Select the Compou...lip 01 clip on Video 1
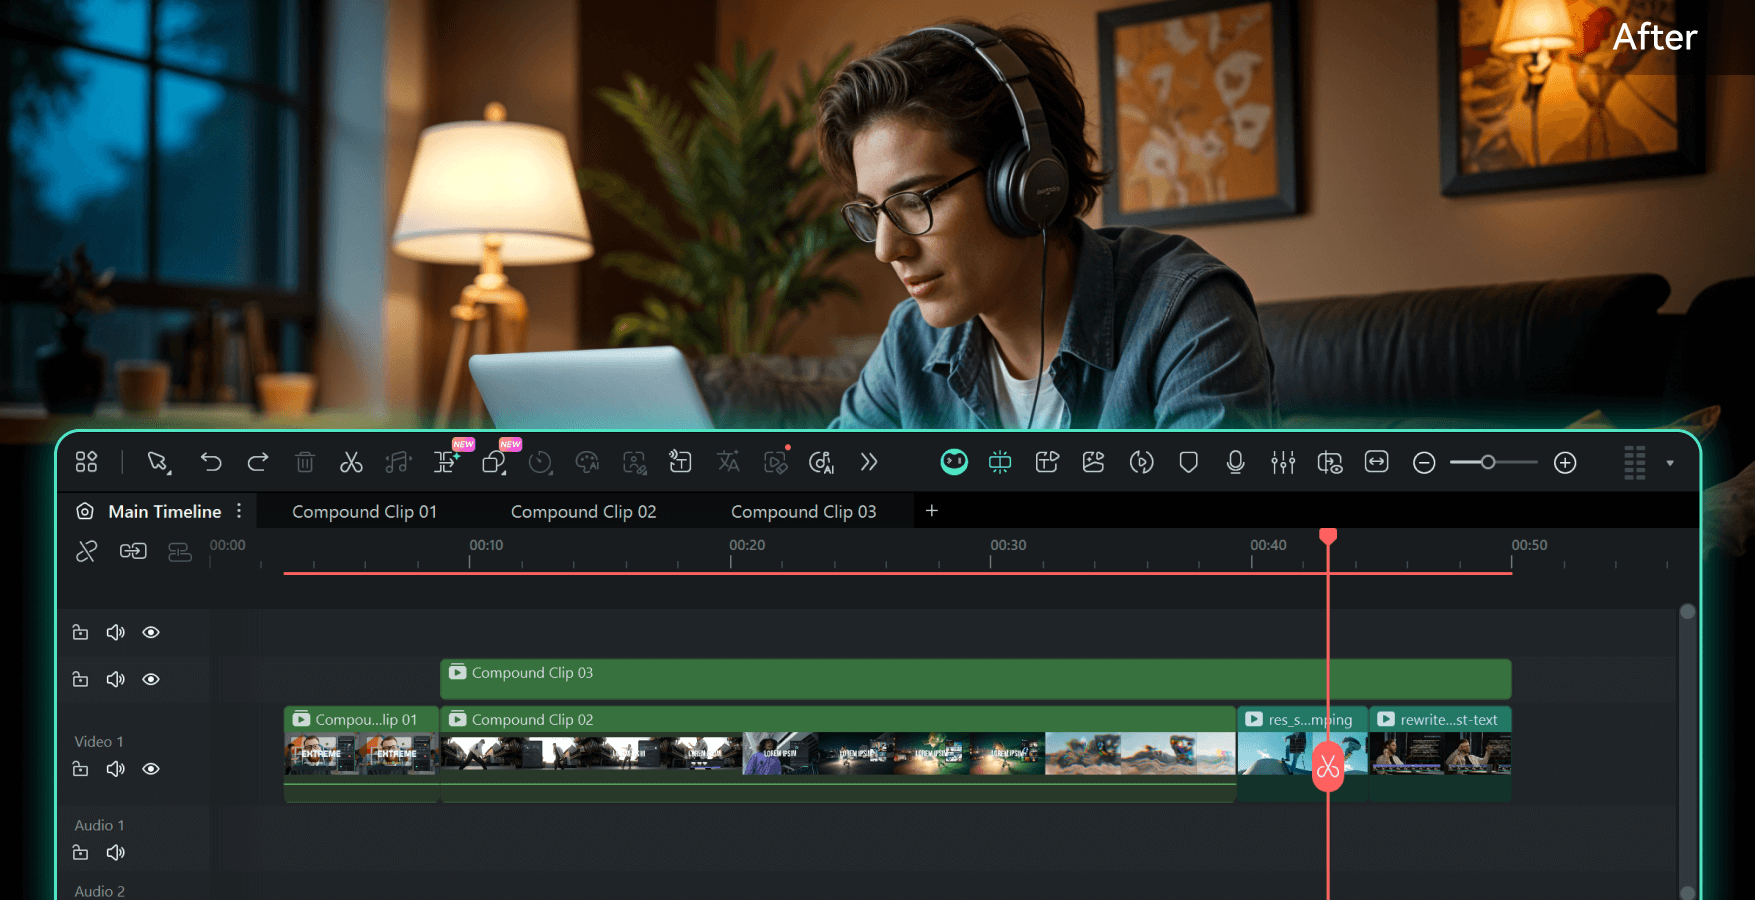Image resolution: width=1755 pixels, height=900 pixels. [x=361, y=754]
